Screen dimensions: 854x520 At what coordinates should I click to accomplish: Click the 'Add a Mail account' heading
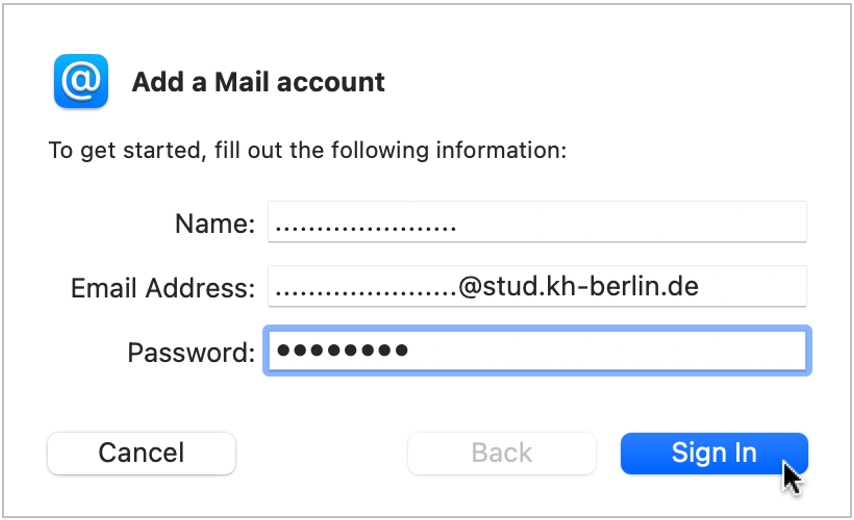pyautogui.click(x=258, y=82)
